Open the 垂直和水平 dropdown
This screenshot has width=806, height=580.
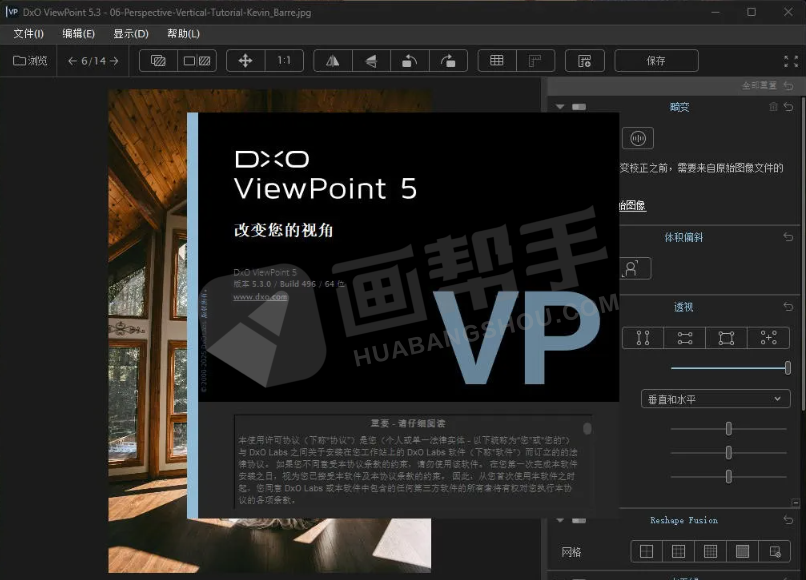coord(716,399)
